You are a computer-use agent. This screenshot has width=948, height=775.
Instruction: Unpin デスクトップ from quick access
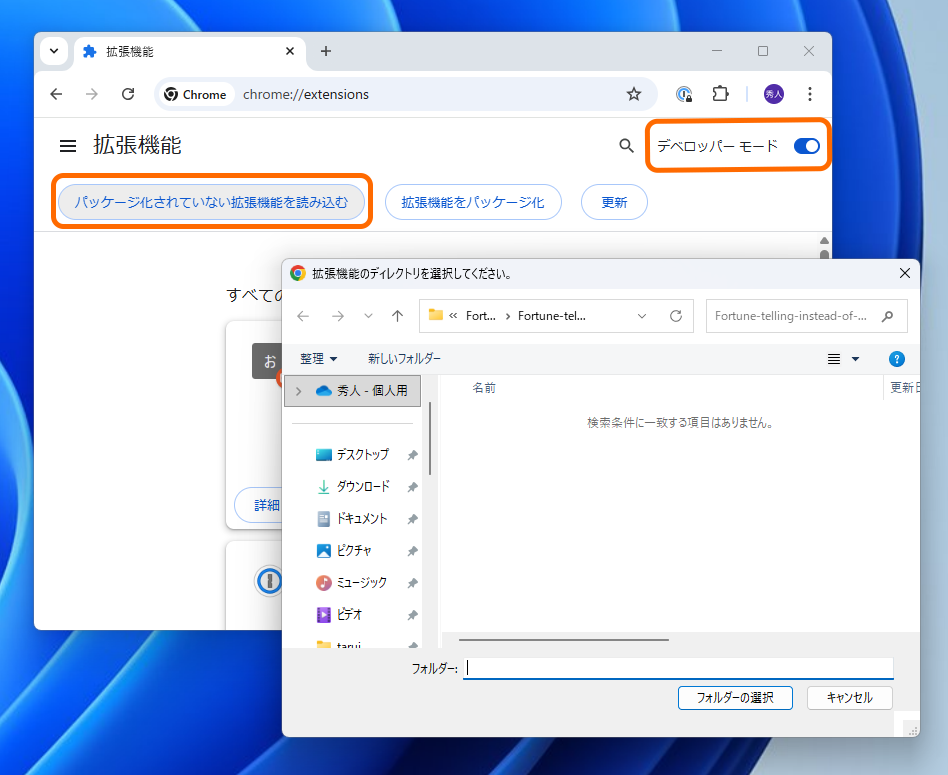(x=411, y=454)
